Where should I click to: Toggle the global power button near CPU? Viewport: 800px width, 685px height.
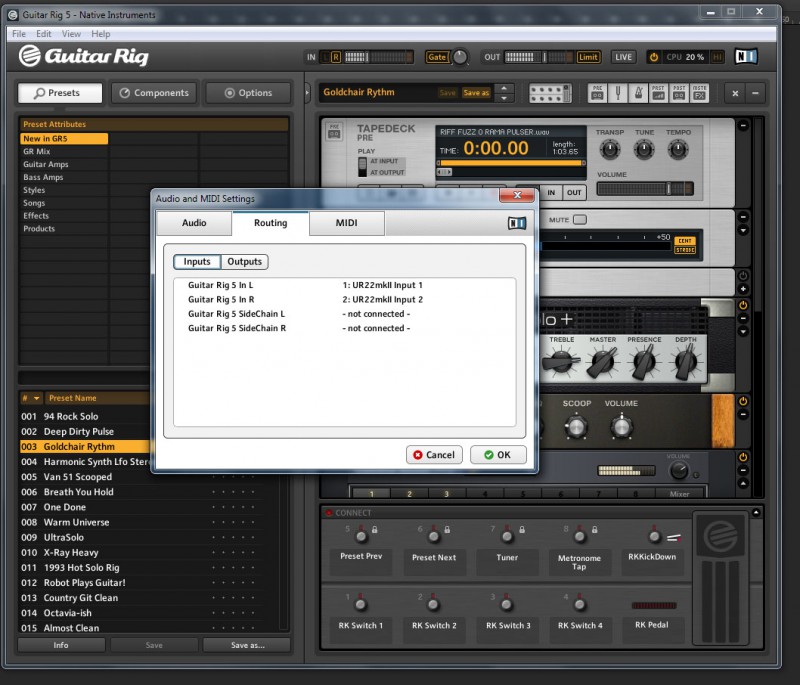tap(654, 57)
